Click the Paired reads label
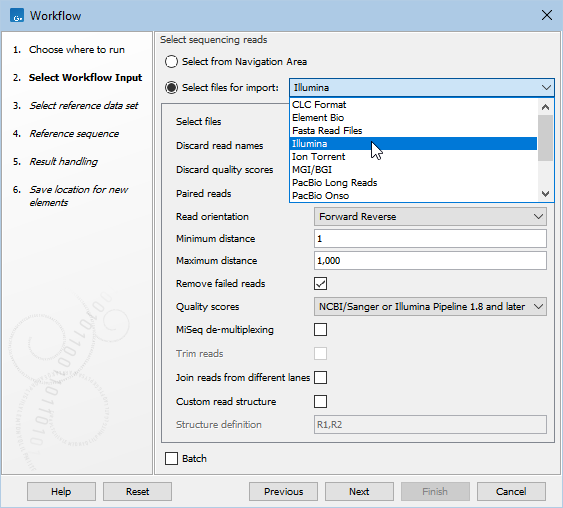 tap(204, 194)
